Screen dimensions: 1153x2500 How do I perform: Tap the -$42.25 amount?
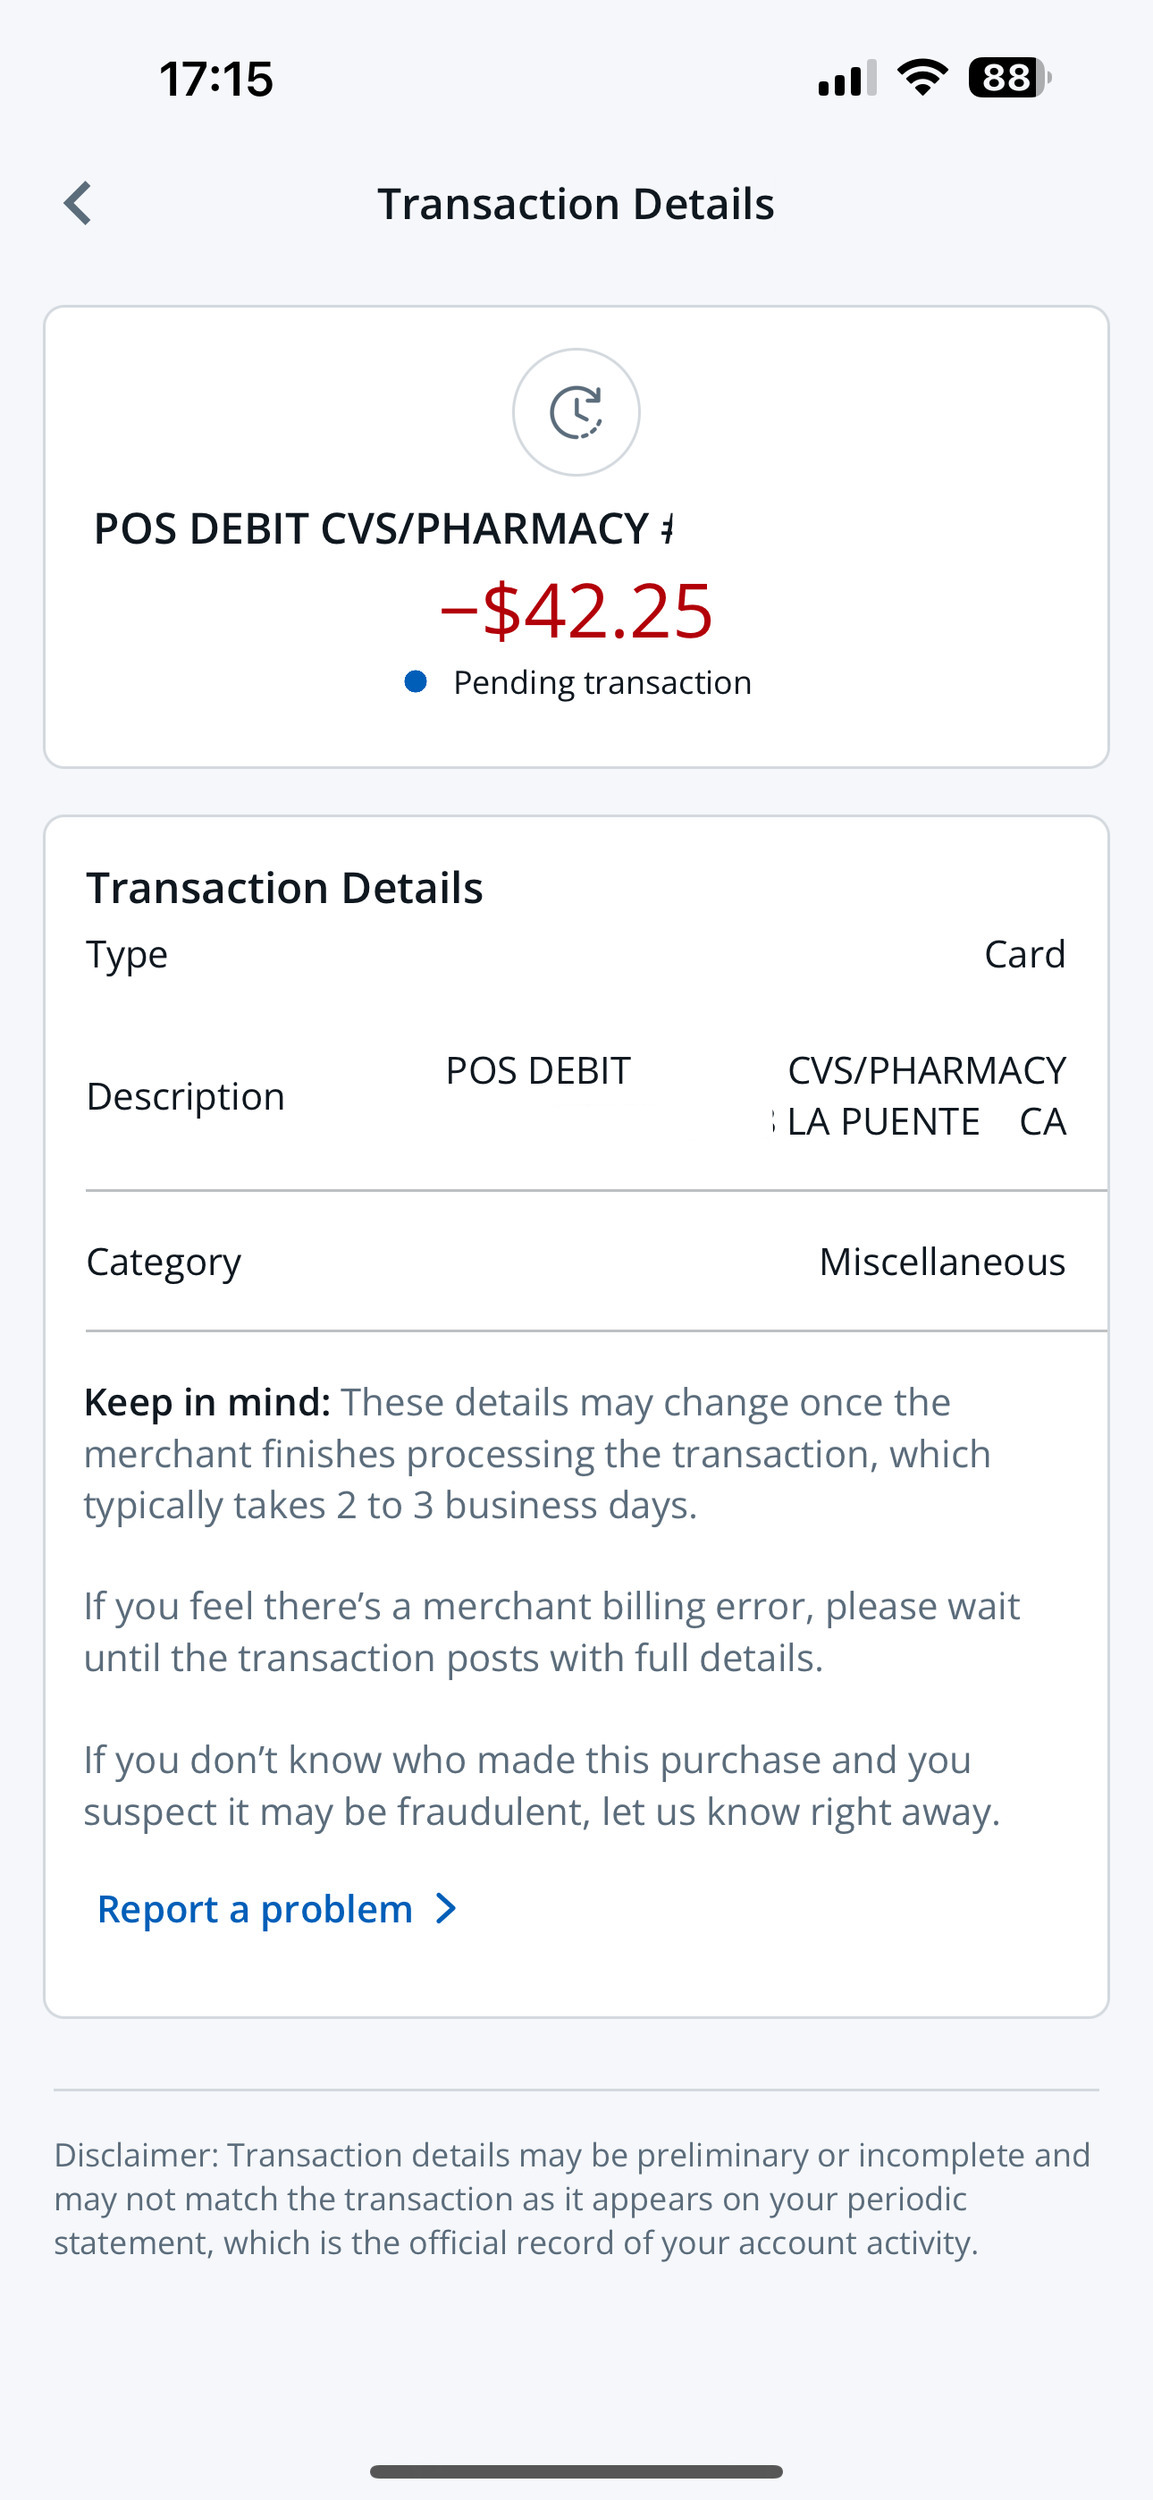click(577, 611)
